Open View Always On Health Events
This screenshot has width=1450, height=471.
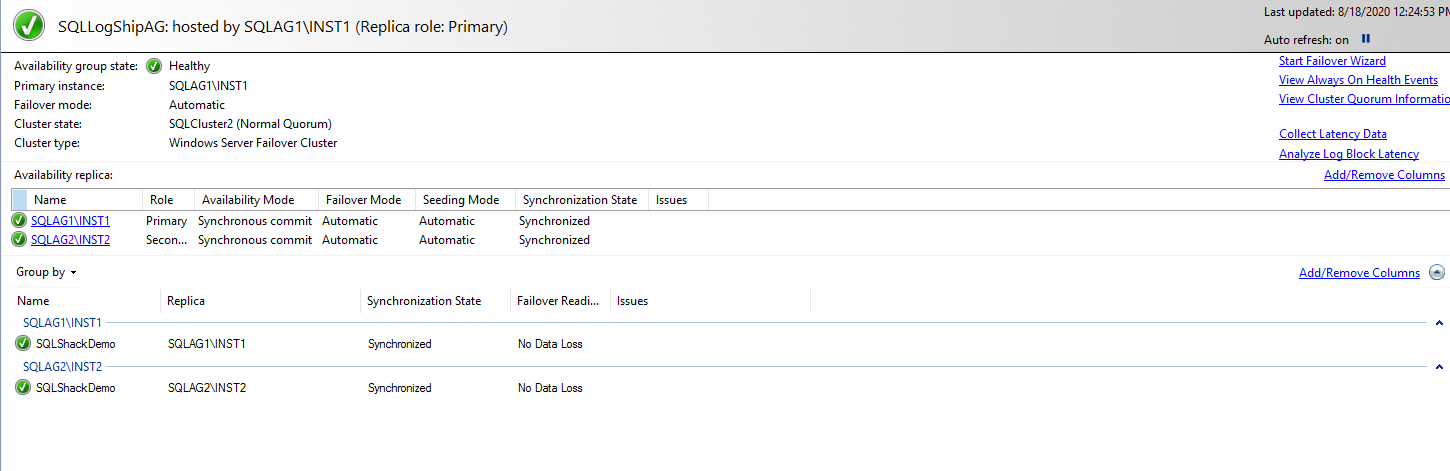(x=1358, y=80)
